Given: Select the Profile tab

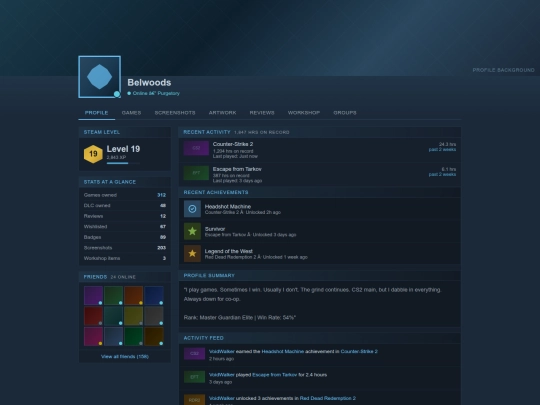Looking at the screenshot, I should (96, 113).
